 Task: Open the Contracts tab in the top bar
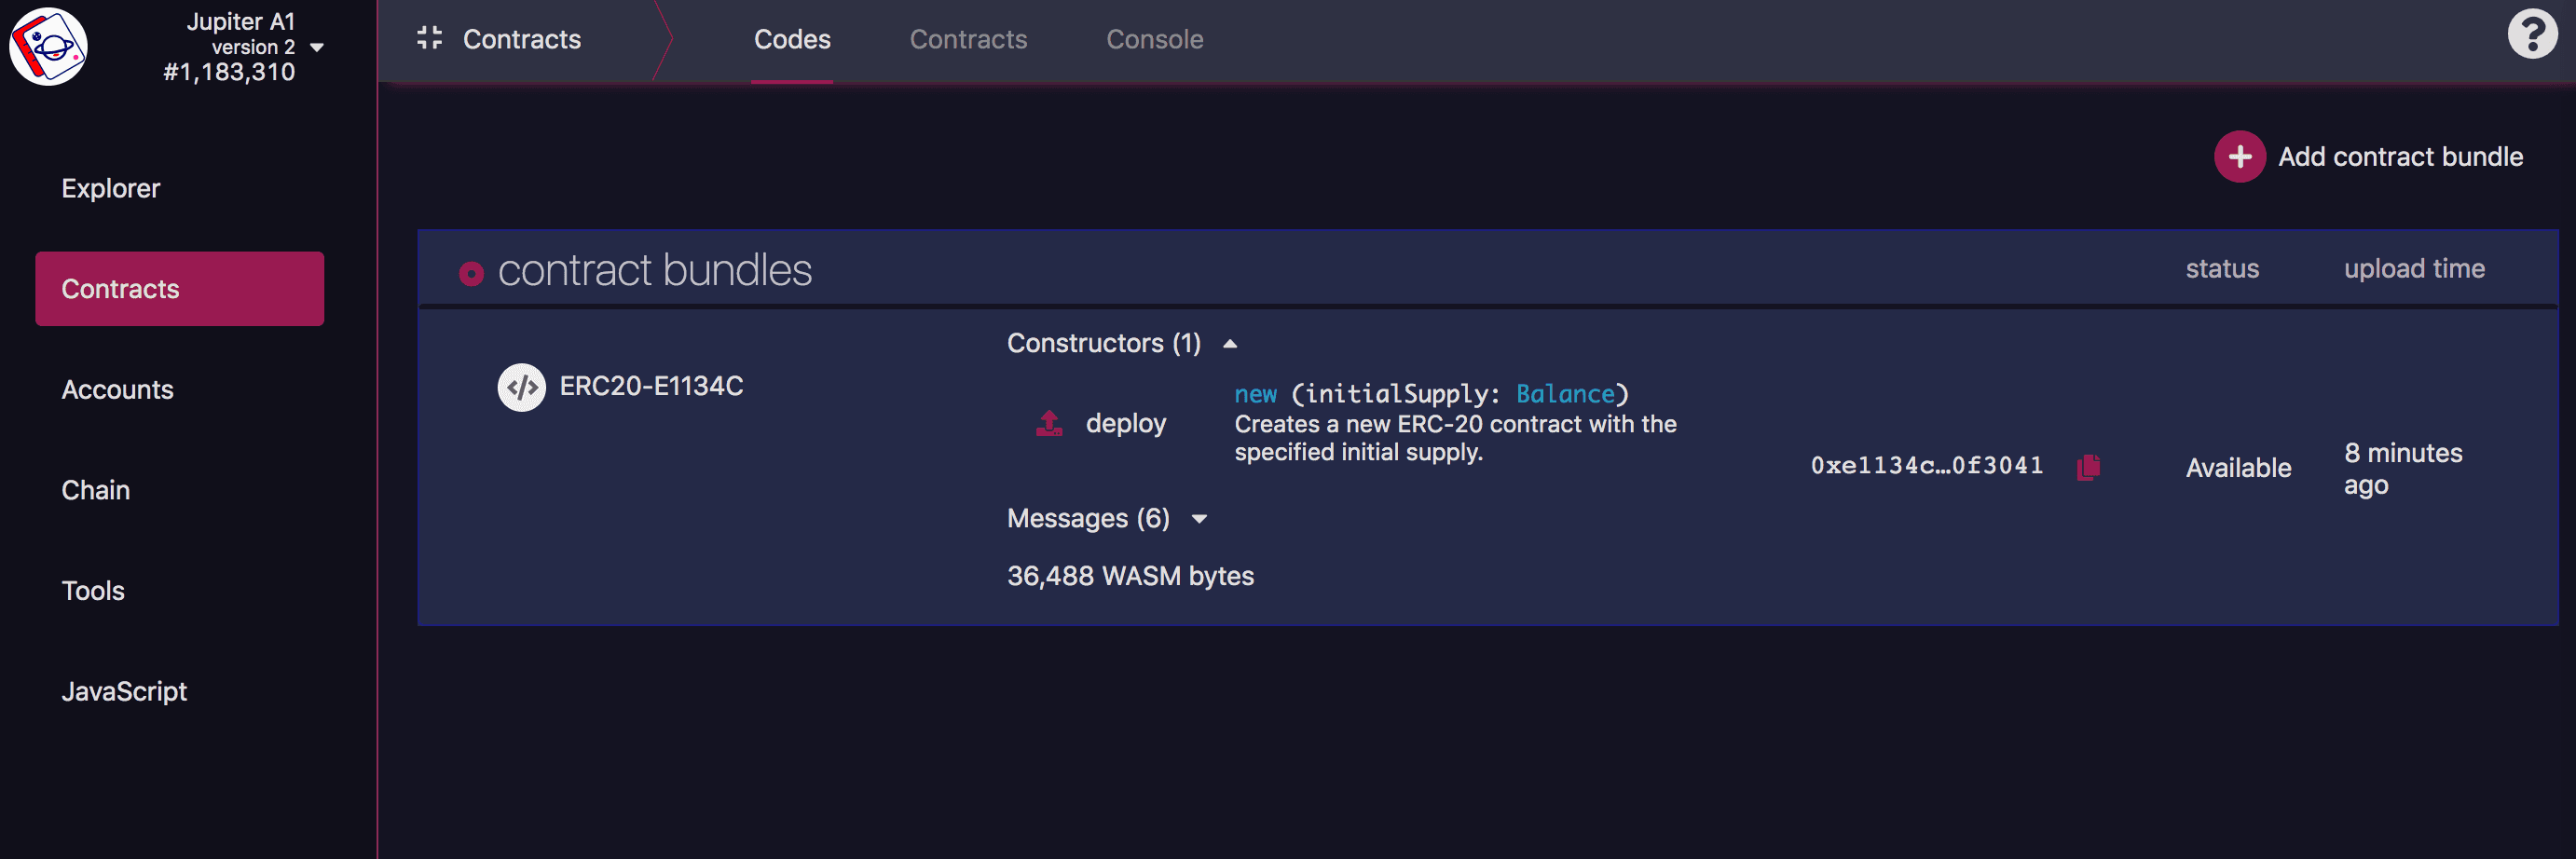pos(967,39)
